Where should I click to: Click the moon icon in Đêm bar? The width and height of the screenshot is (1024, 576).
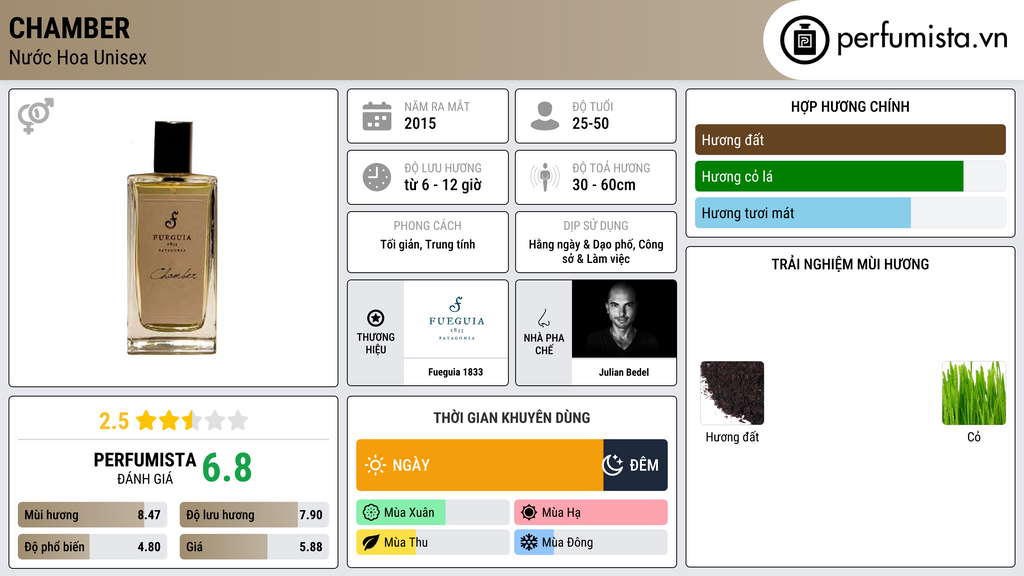click(x=612, y=465)
